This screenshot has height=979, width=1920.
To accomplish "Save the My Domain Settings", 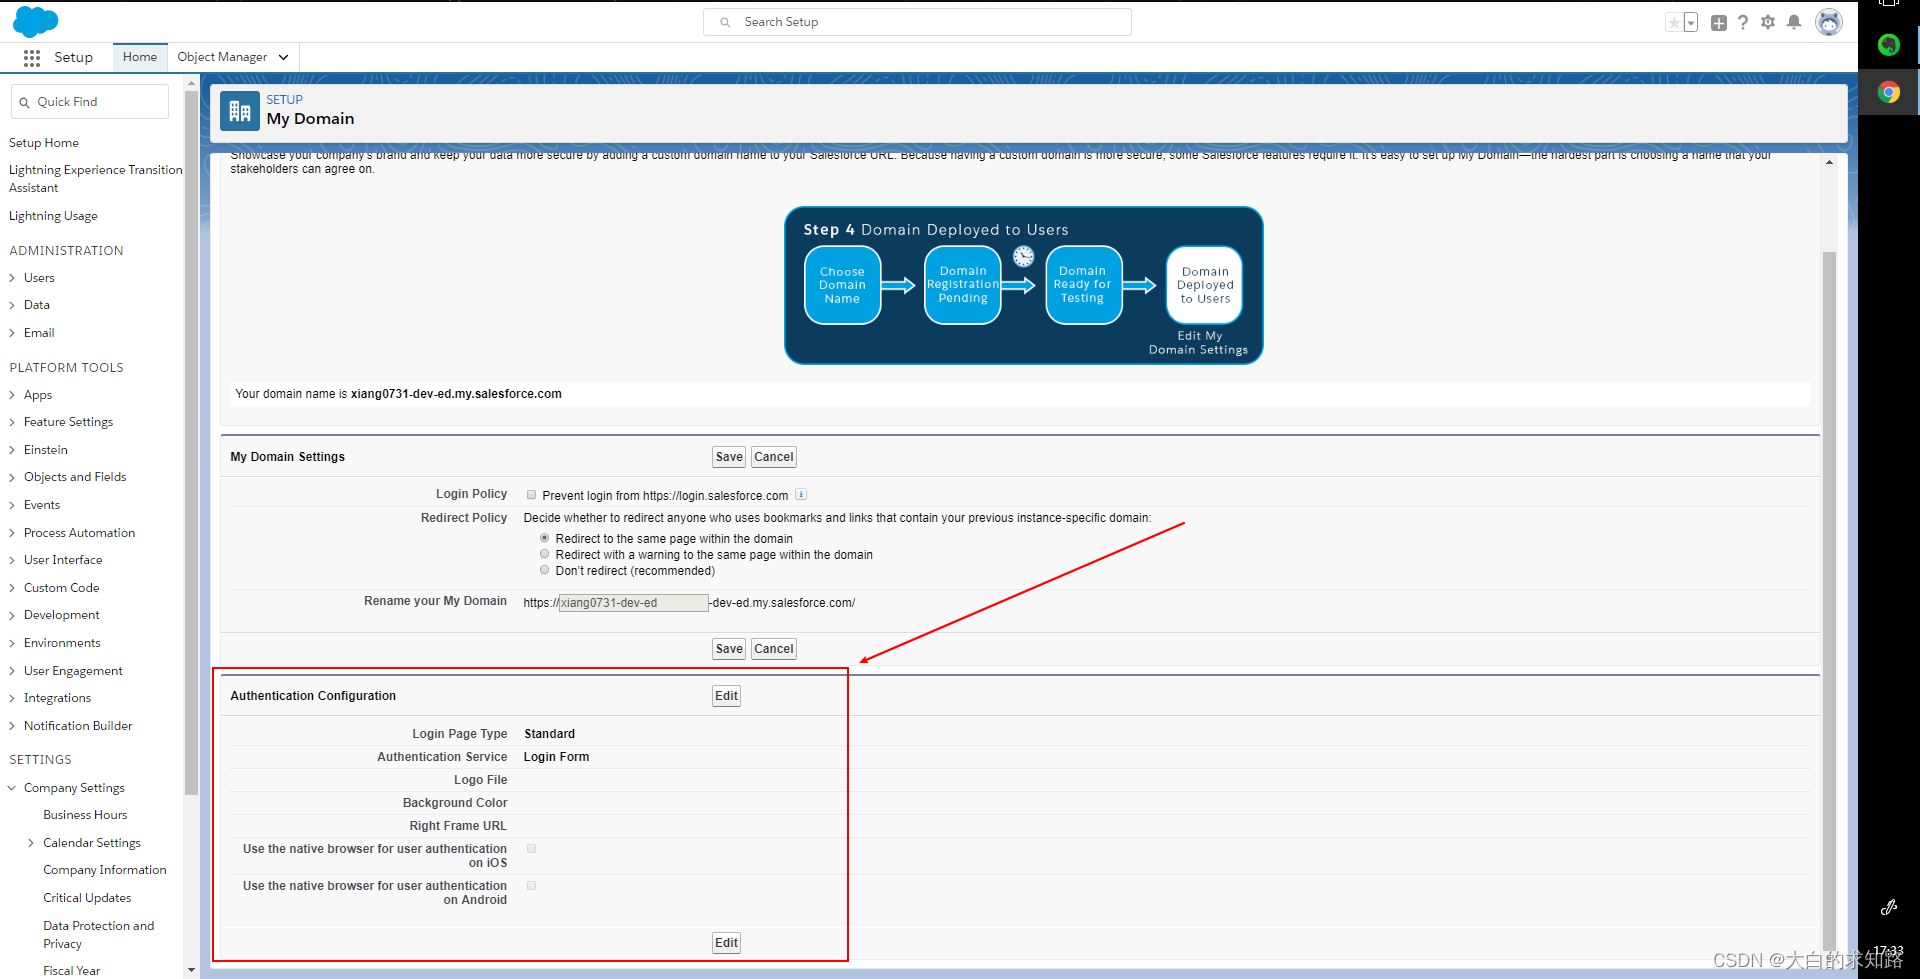I will click(x=728, y=456).
